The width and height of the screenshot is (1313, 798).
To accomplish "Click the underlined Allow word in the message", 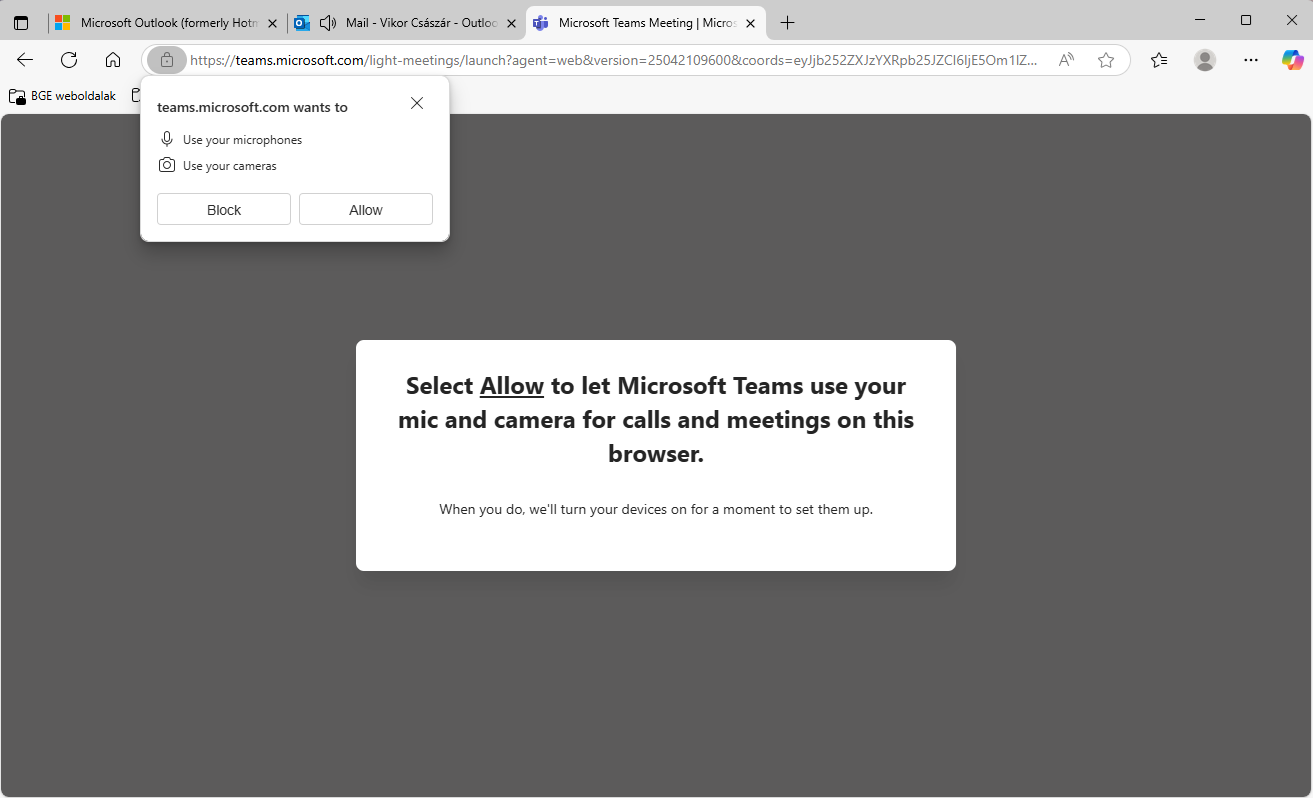I will pos(512,386).
